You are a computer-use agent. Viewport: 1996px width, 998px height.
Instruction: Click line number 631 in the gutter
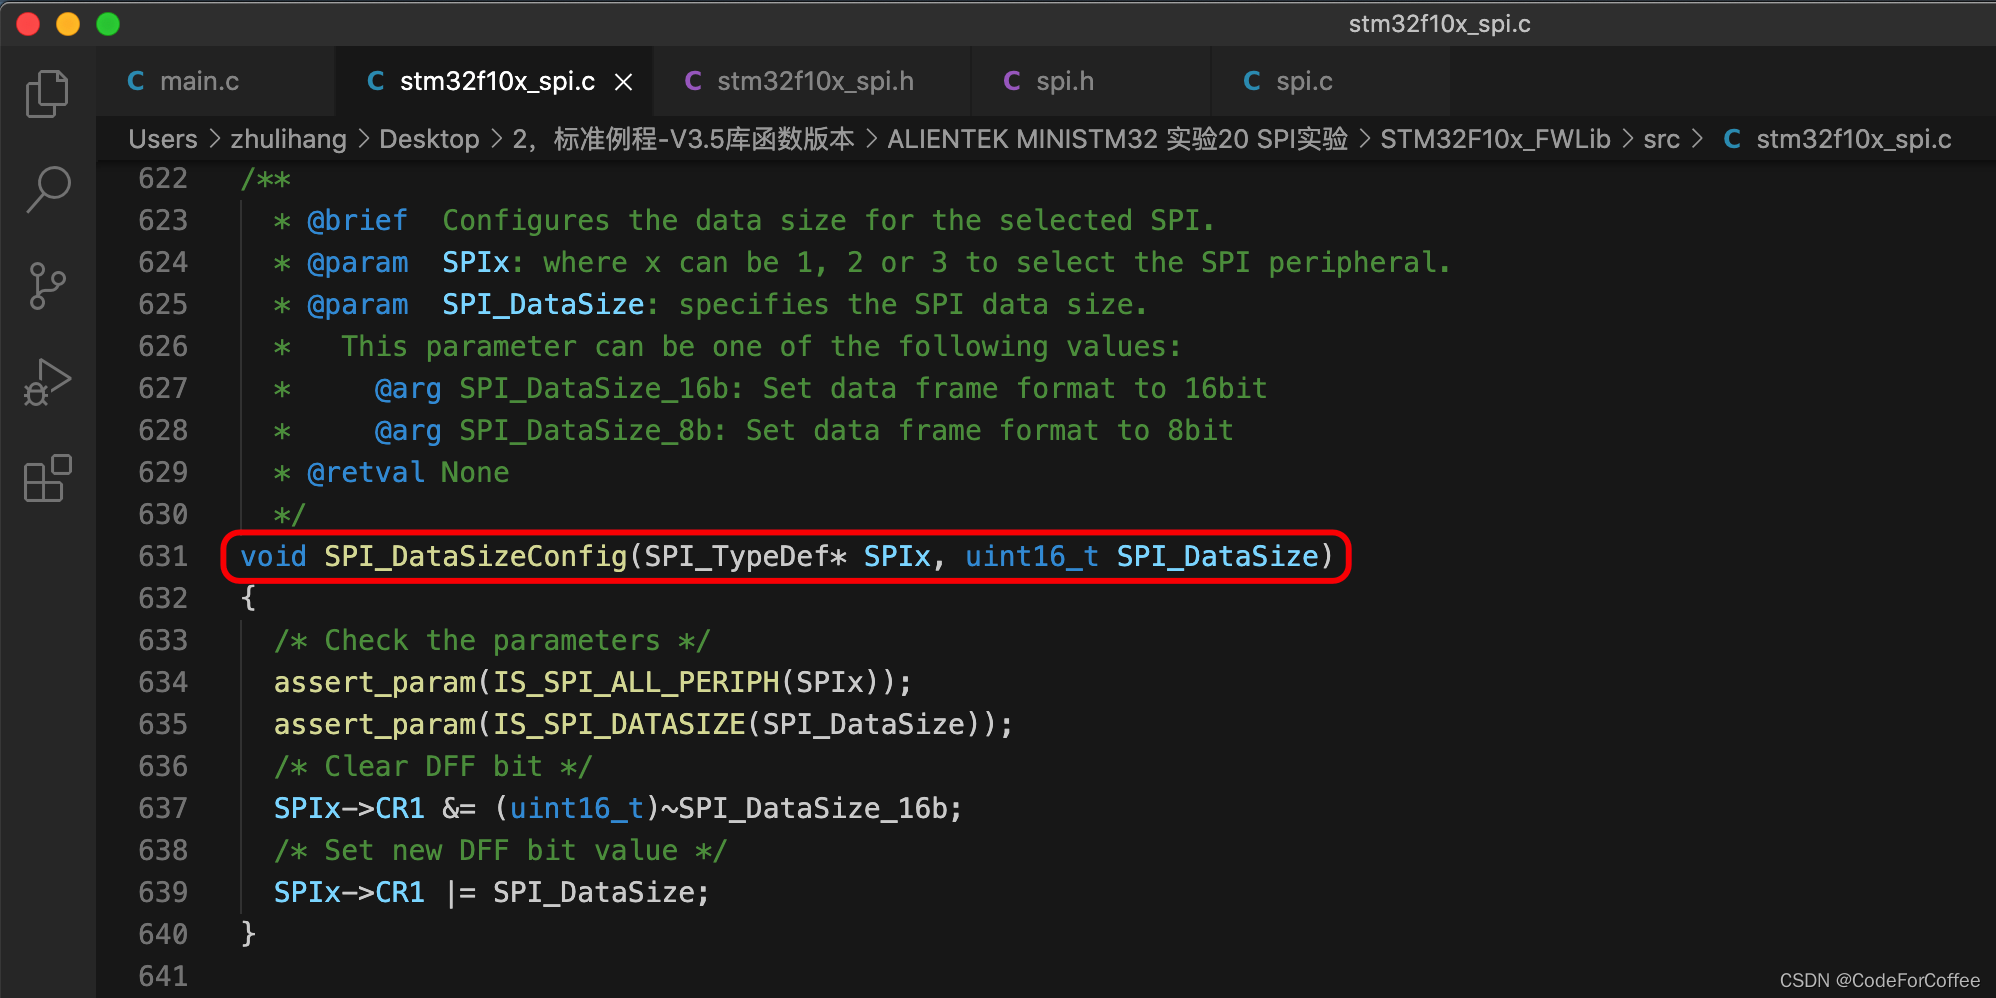coord(163,556)
